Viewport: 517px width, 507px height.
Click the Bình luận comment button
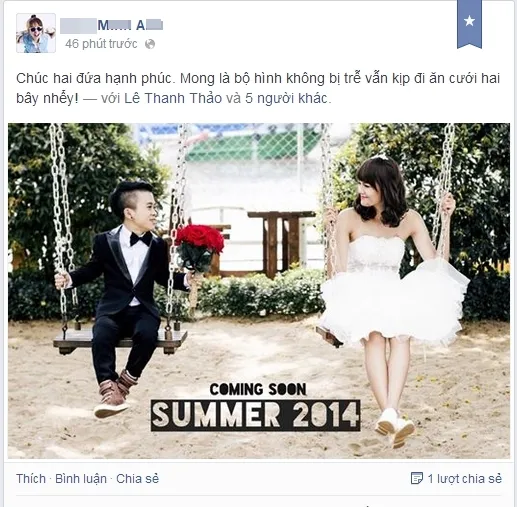(x=81, y=479)
